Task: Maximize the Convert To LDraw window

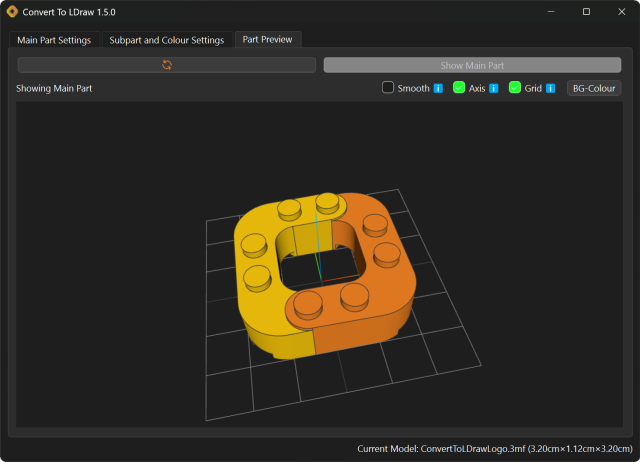Action: coord(586,12)
